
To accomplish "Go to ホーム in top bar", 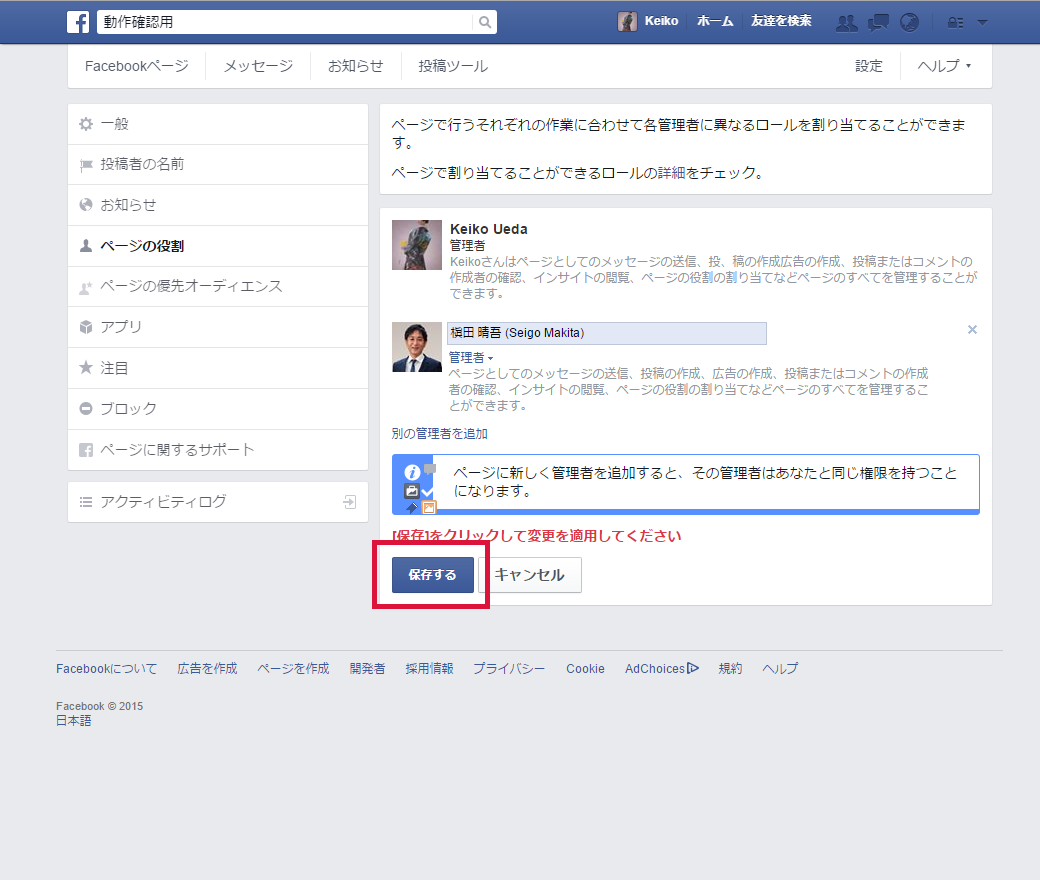I will (x=715, y=21).
